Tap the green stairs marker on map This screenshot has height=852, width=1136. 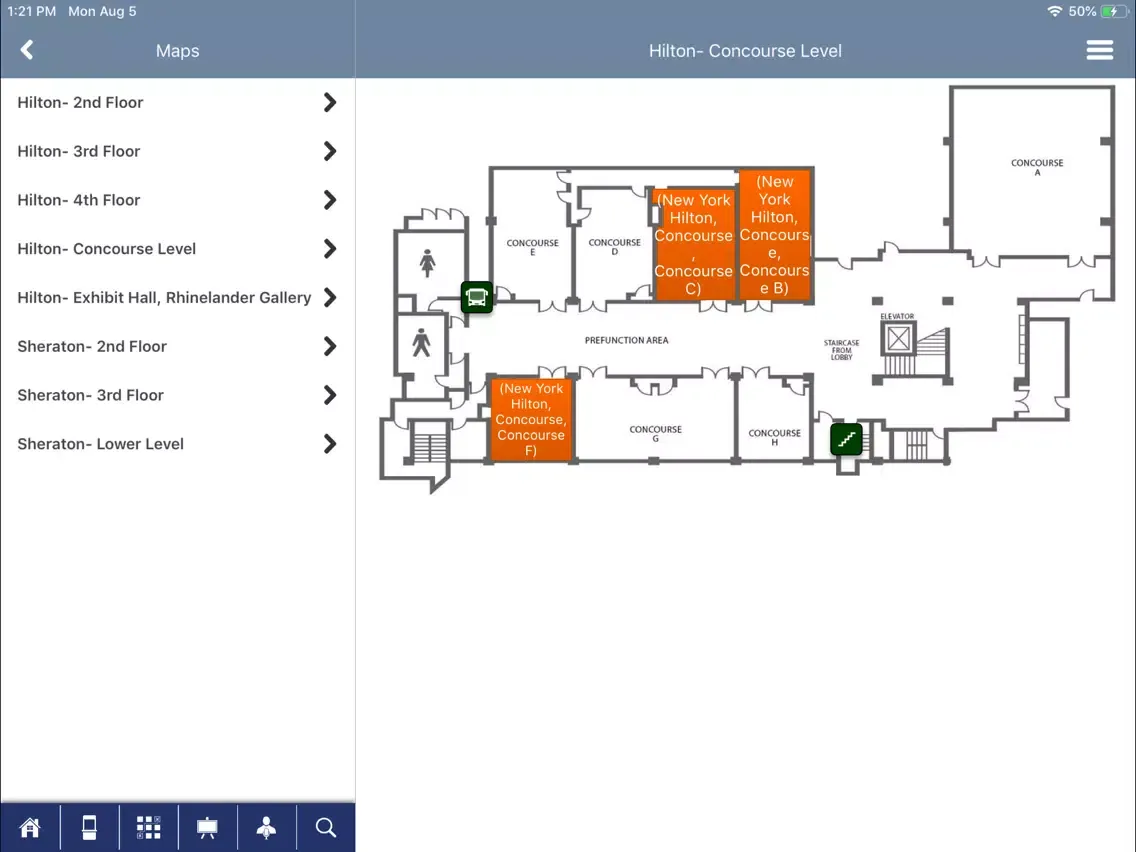(x=846, y=438)
